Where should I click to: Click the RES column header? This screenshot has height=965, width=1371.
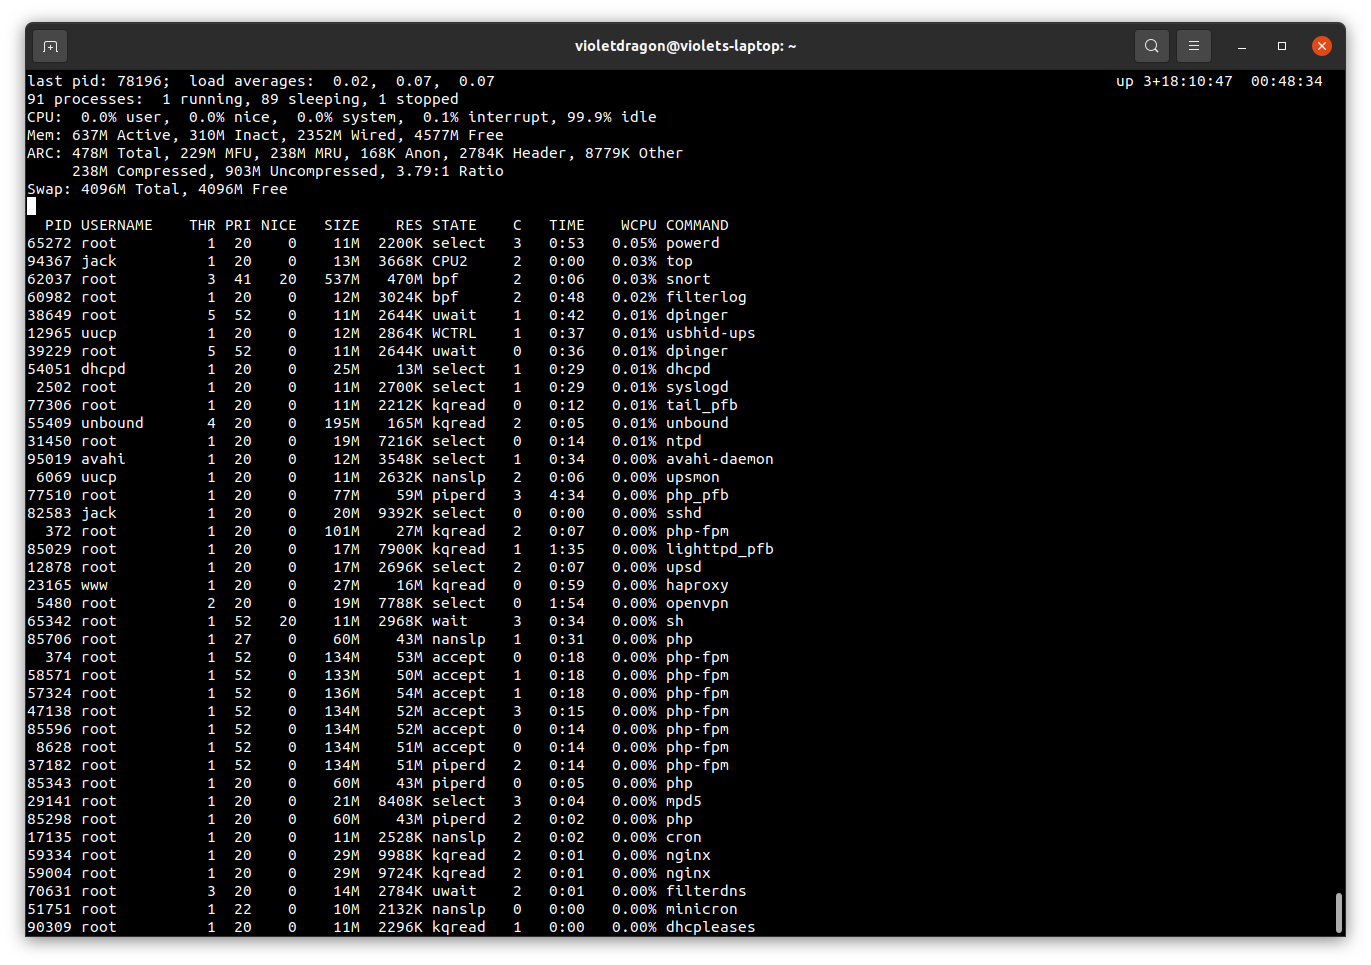coord(409,225)
